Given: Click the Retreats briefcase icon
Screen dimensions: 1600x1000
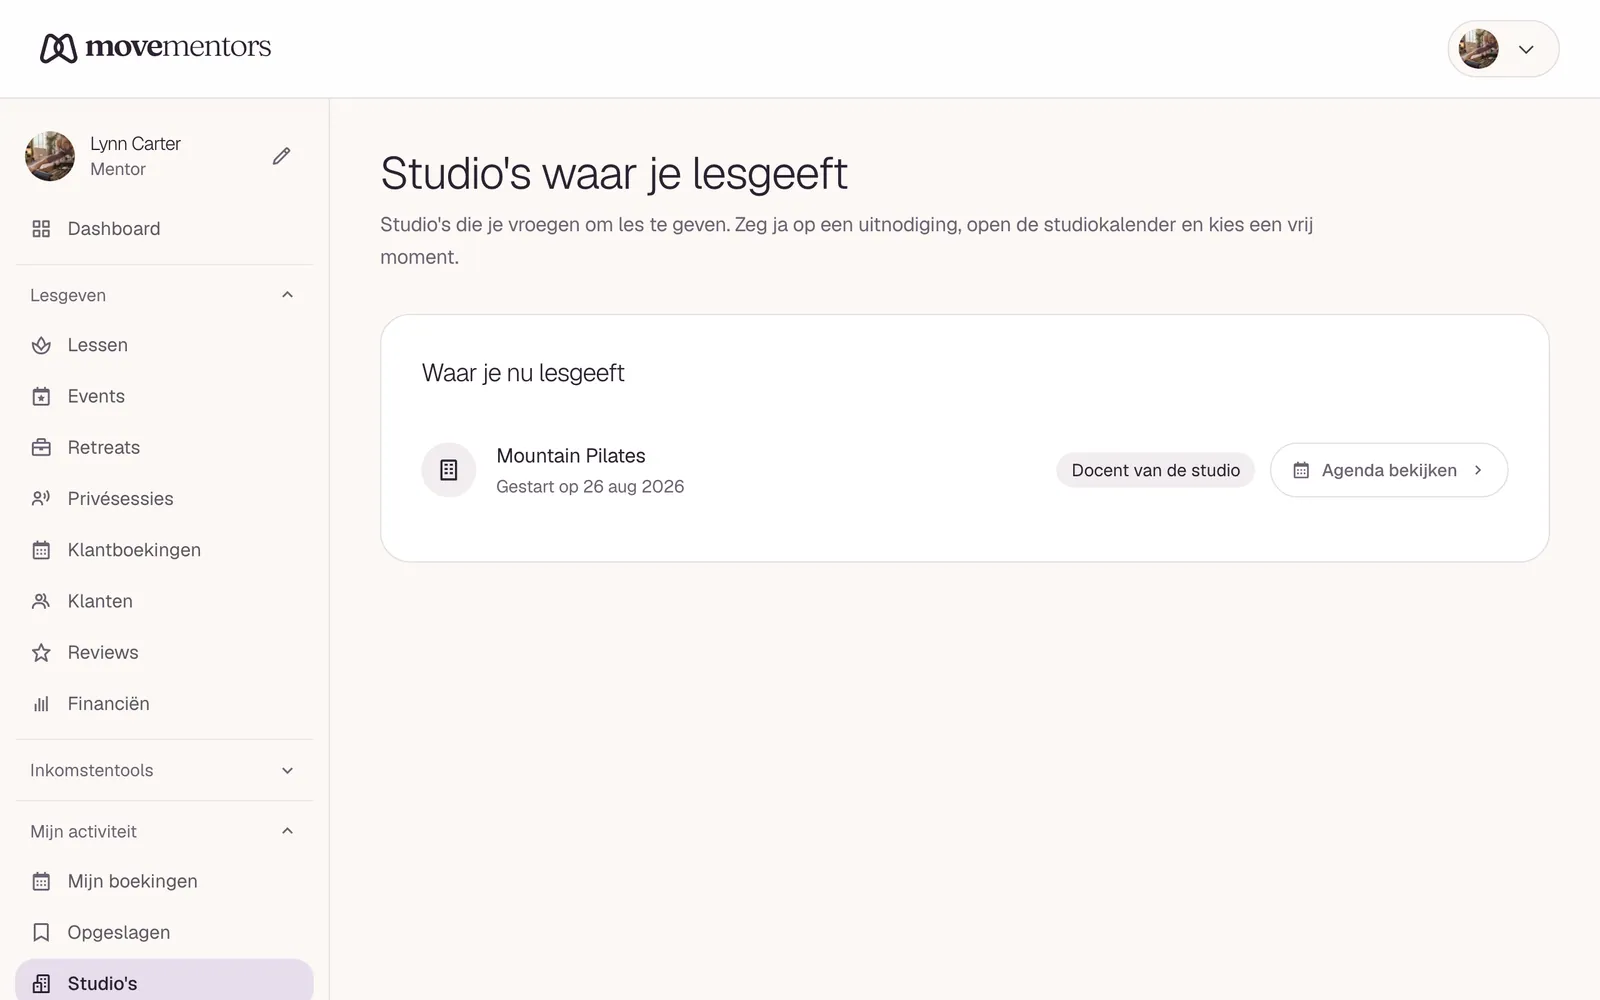Looking at the screenshot, I should [41, 447].
